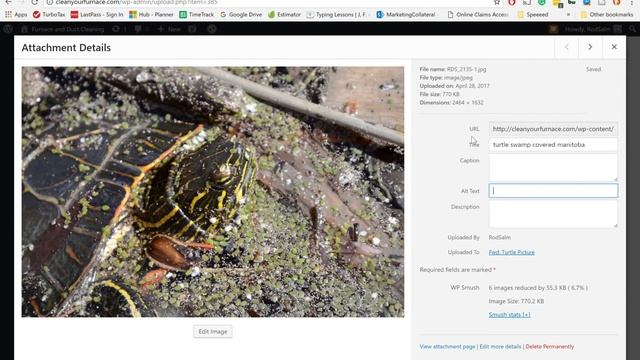Viewport: 640px width, 360px height.
Task: Click the address bar URL
Action: (136, 2)
